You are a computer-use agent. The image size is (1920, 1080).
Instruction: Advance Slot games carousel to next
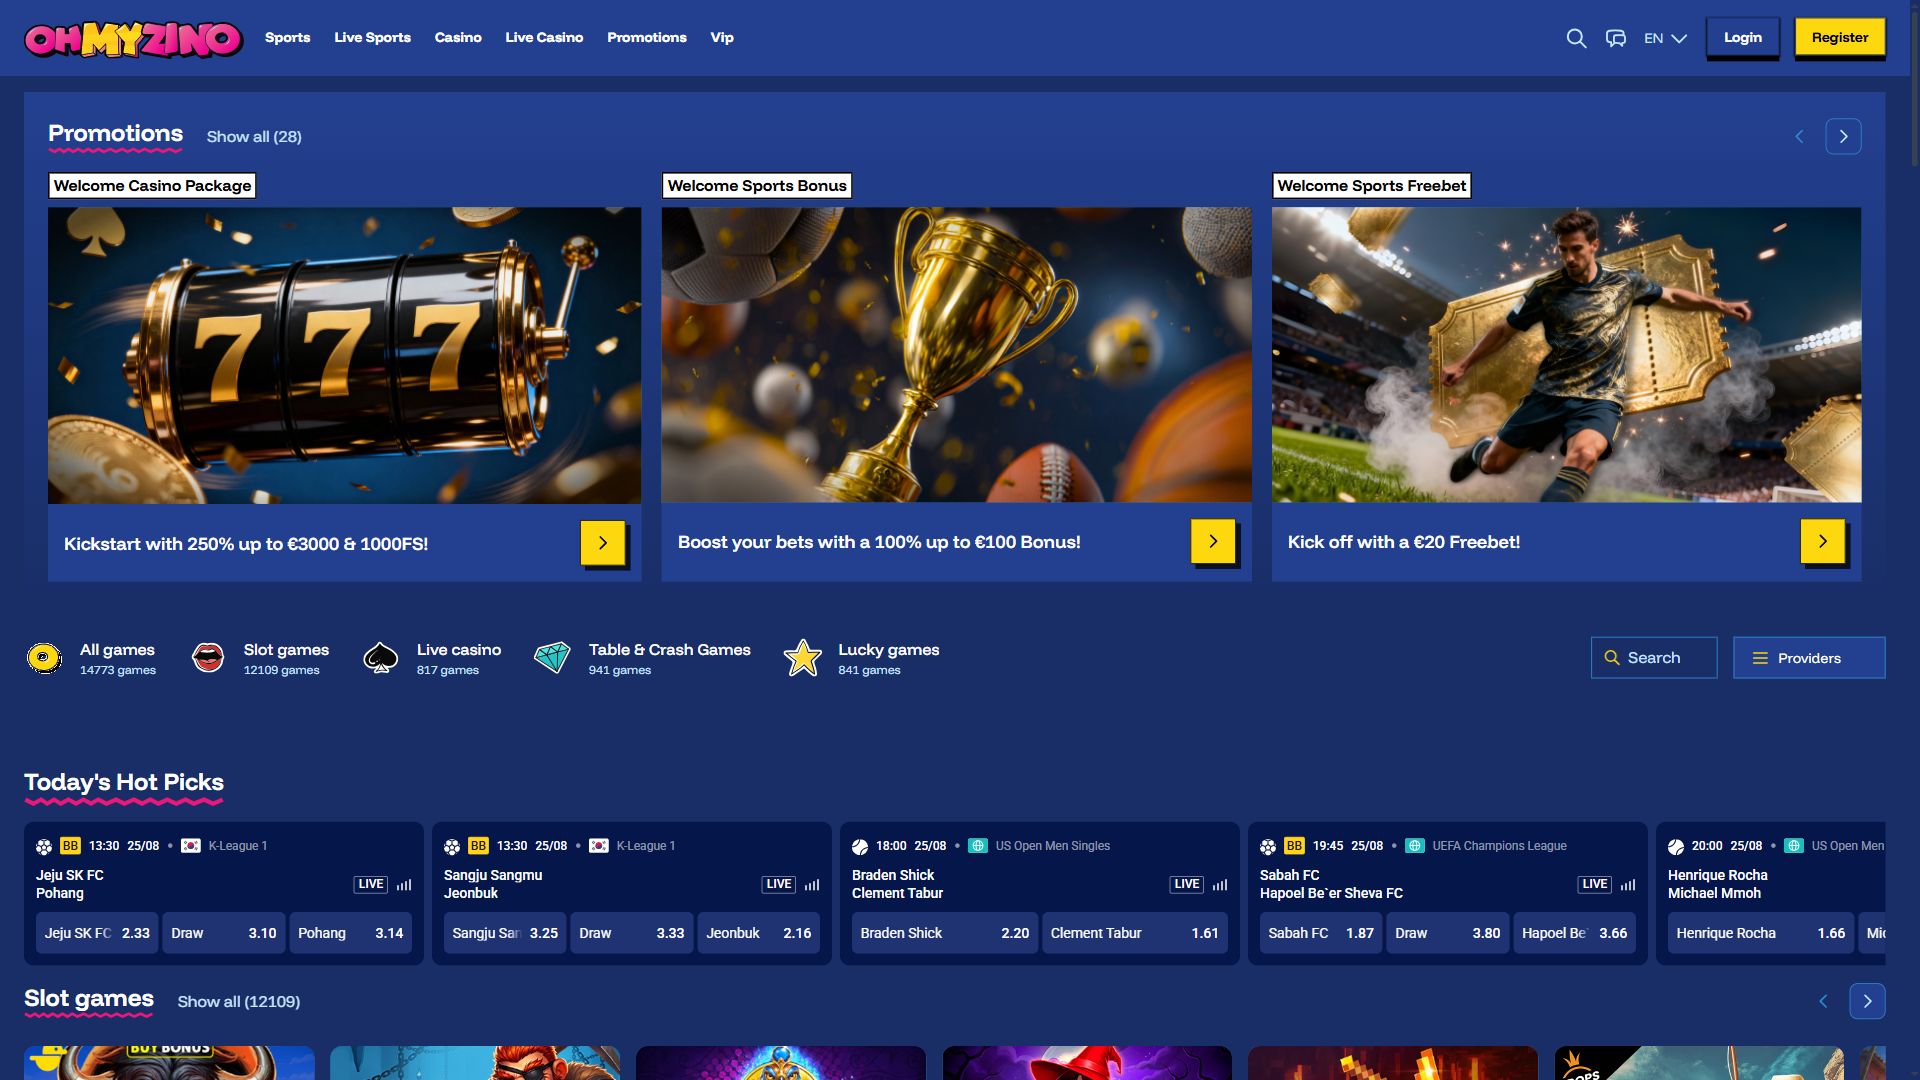pyautogui.click(x=1867, y=1001)
